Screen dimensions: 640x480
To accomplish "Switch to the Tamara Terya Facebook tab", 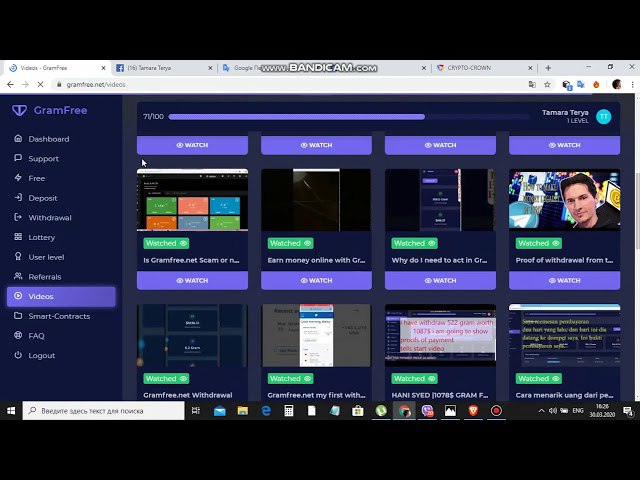I will coord(164,68).
